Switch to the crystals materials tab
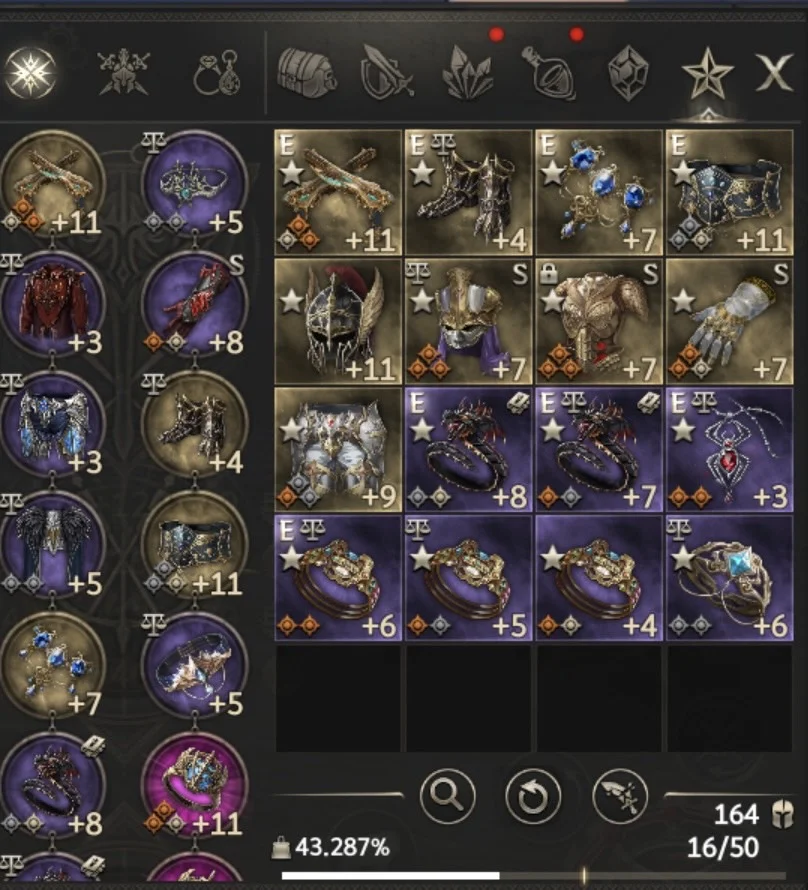Screen dimensions: 808x890 468,74
